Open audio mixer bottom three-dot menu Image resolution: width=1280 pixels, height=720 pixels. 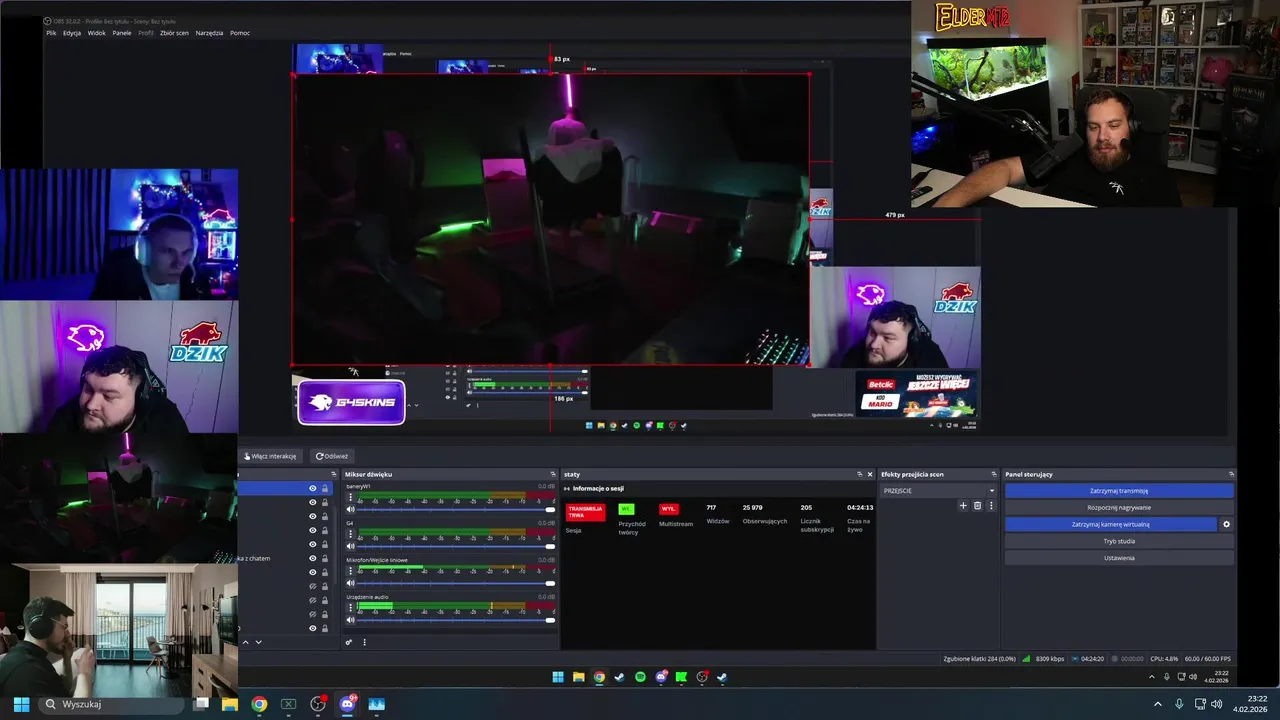364,642
